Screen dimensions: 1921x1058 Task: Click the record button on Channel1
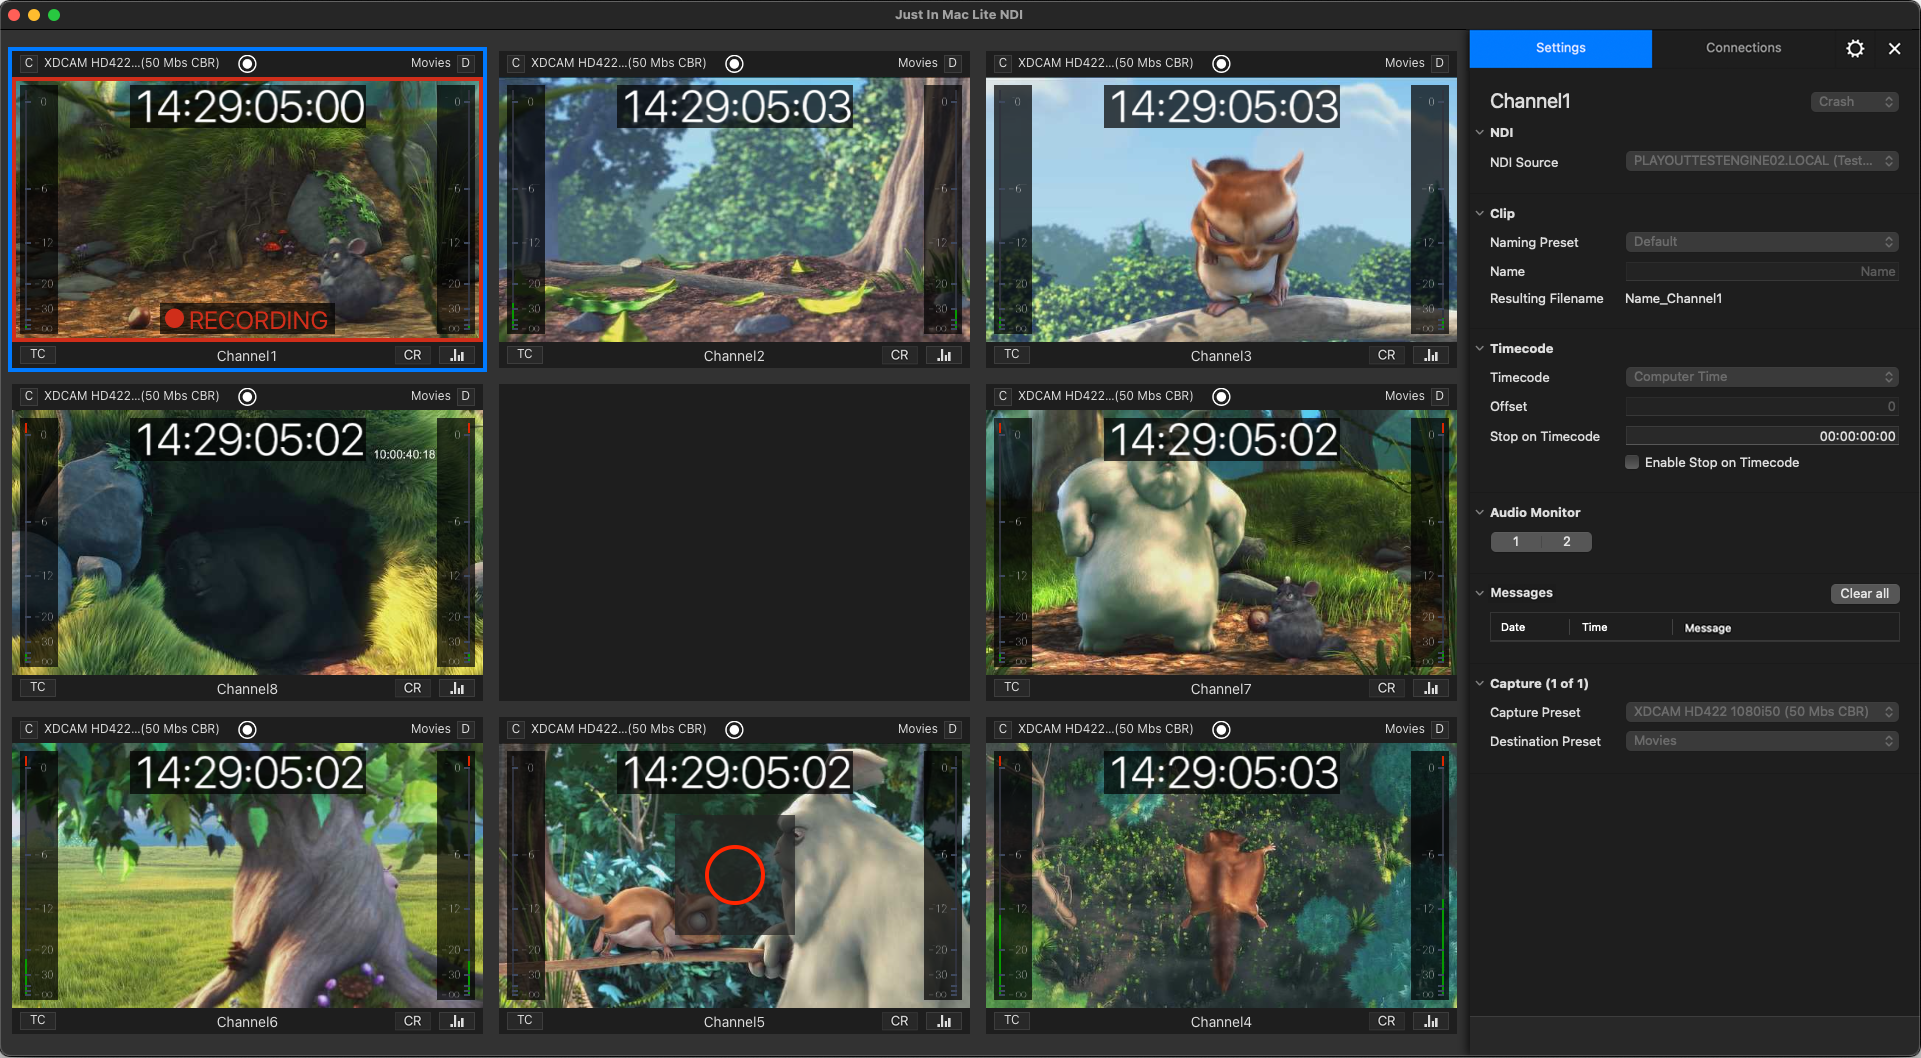click(248, 63)
